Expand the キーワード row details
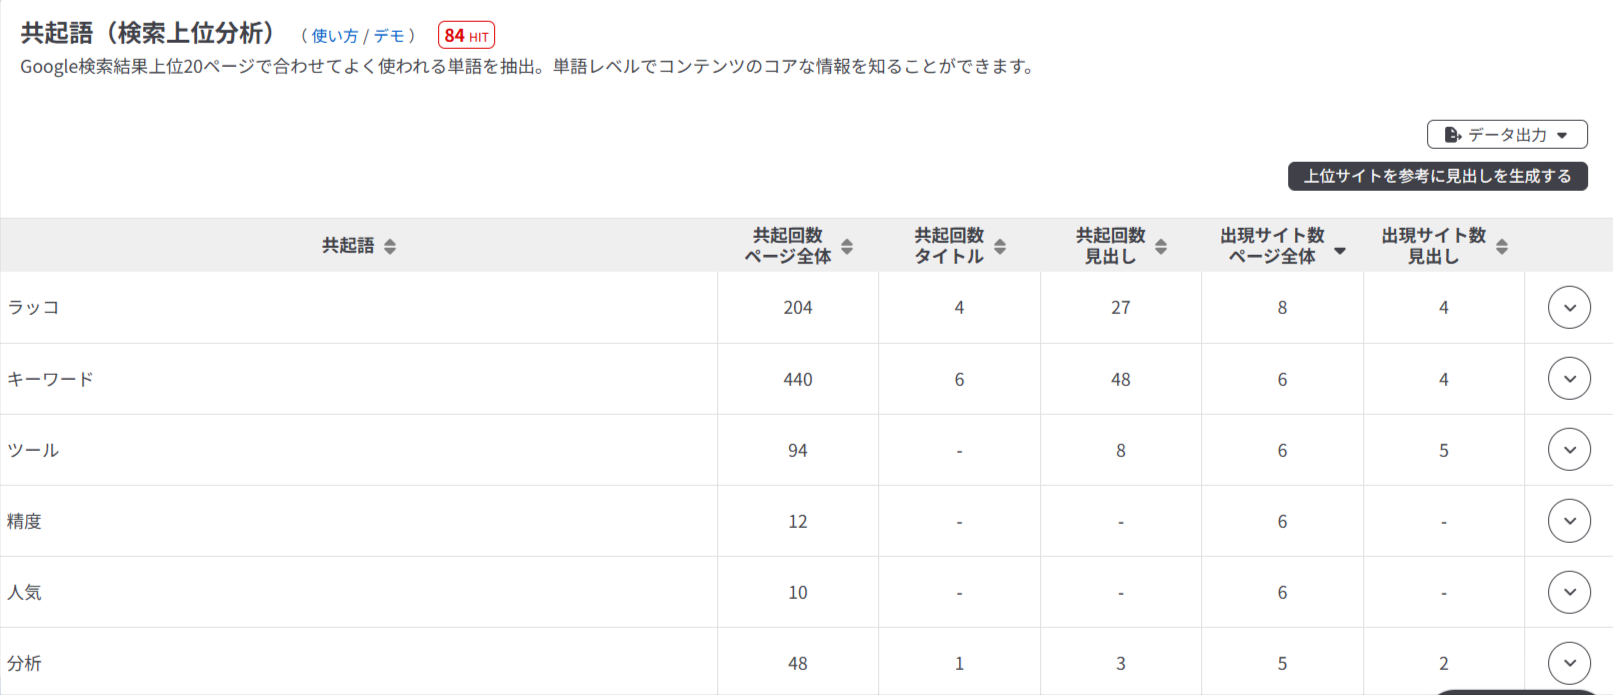Screen dimensions: 1613x695 [x=1569, y=379]
